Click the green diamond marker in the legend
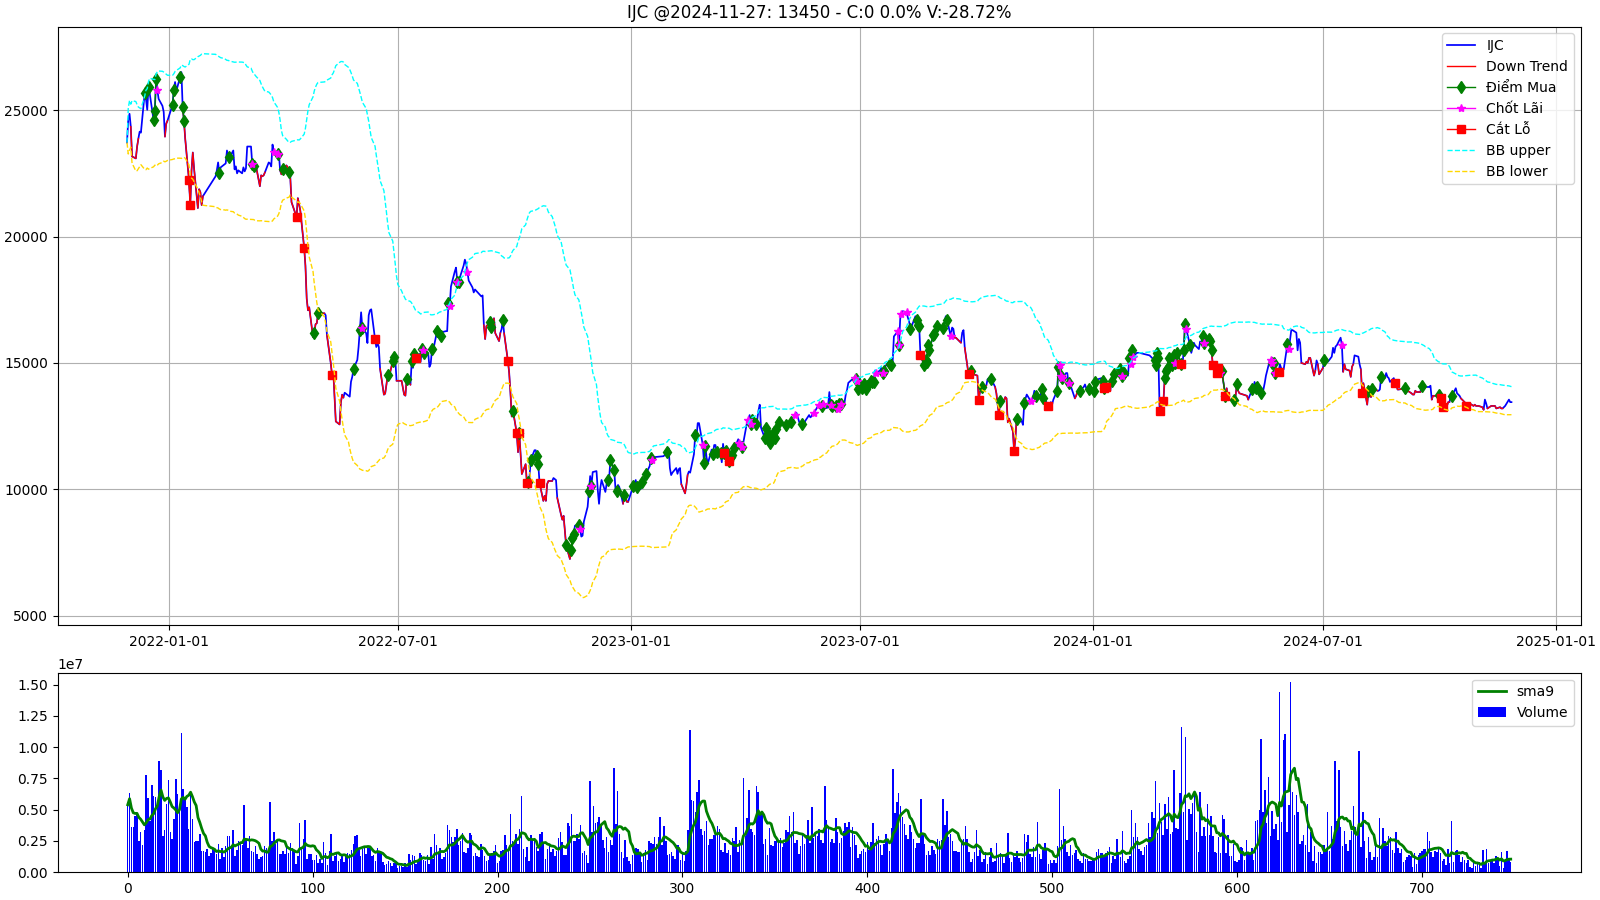Image resolution: width=1600 pixels, height=900 pixels. tap(1461, 87)
